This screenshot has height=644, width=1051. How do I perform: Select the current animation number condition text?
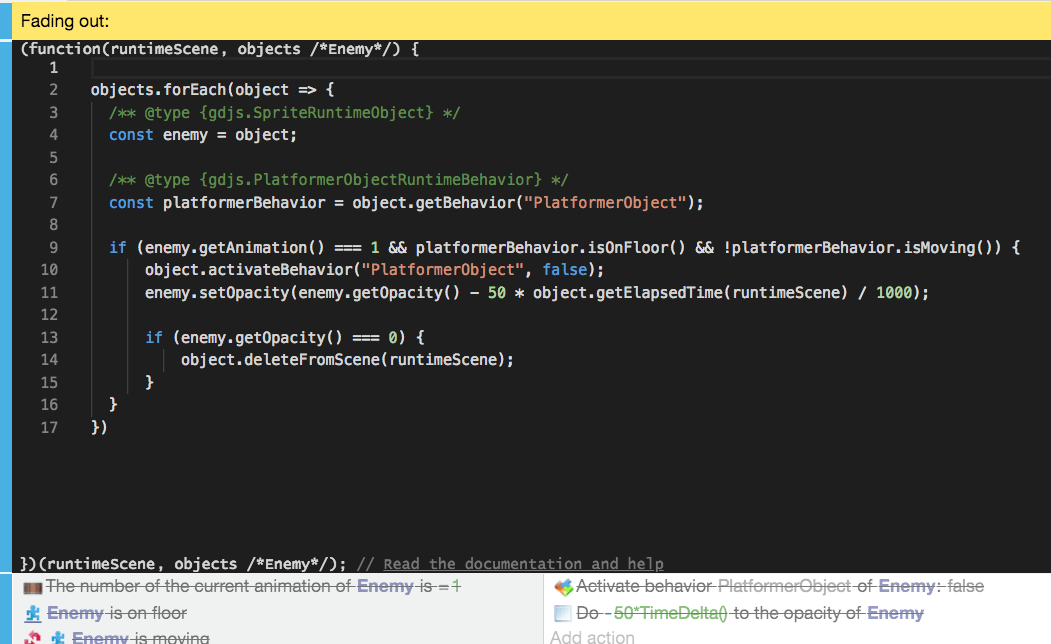pyautogui.click(x=250, y=587)
